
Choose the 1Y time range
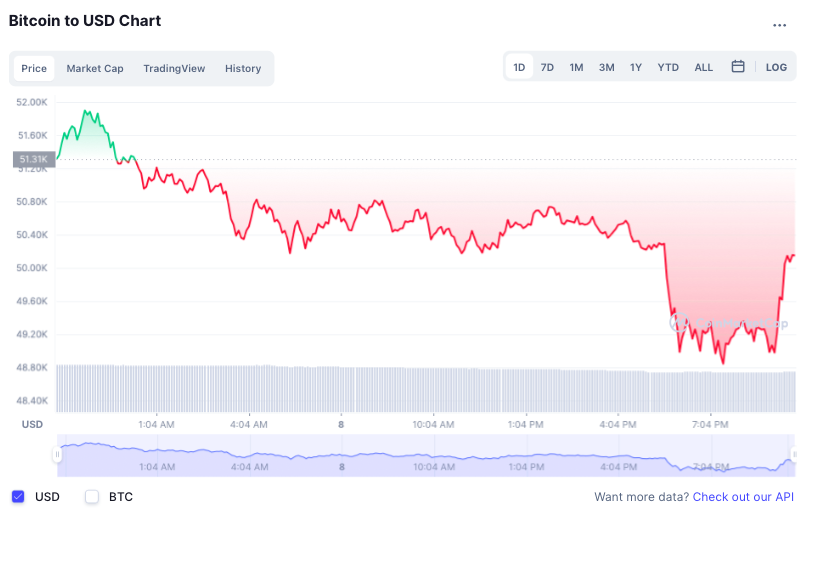point(635,67)
